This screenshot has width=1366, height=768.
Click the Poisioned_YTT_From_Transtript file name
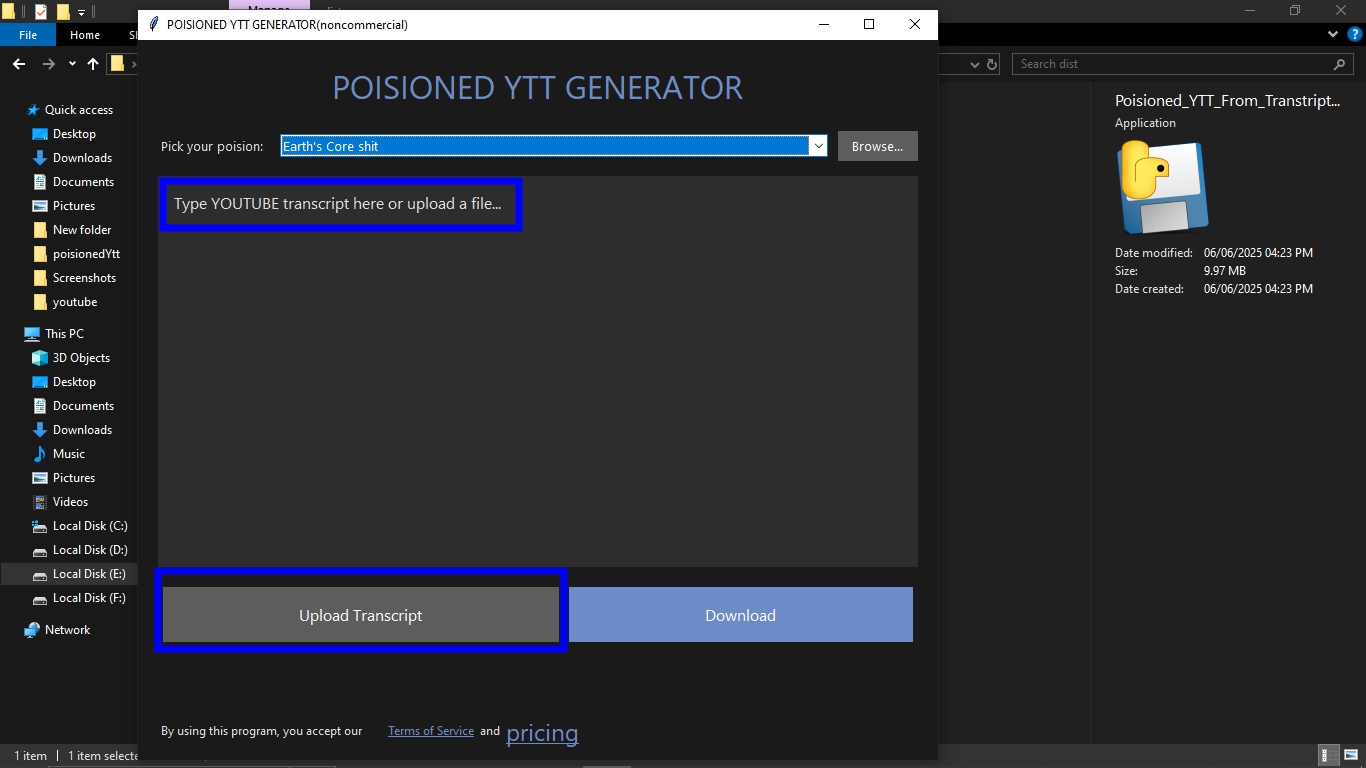click(x=1228, y=101)
